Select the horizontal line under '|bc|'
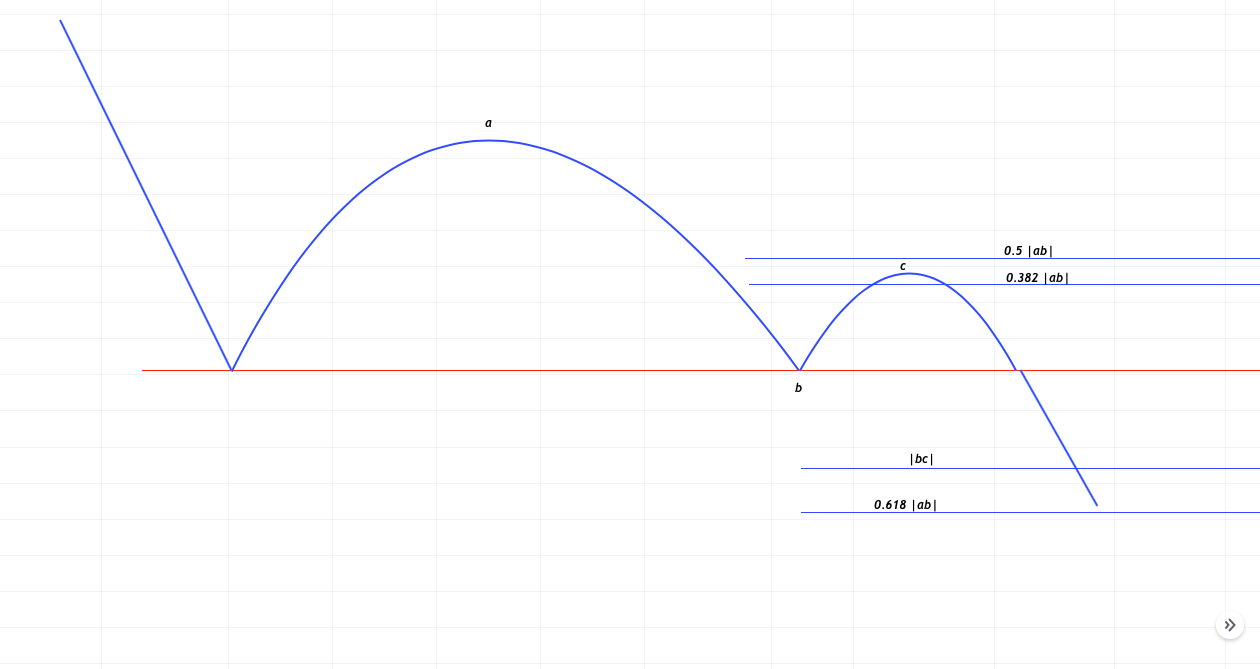 [1150, 468]
